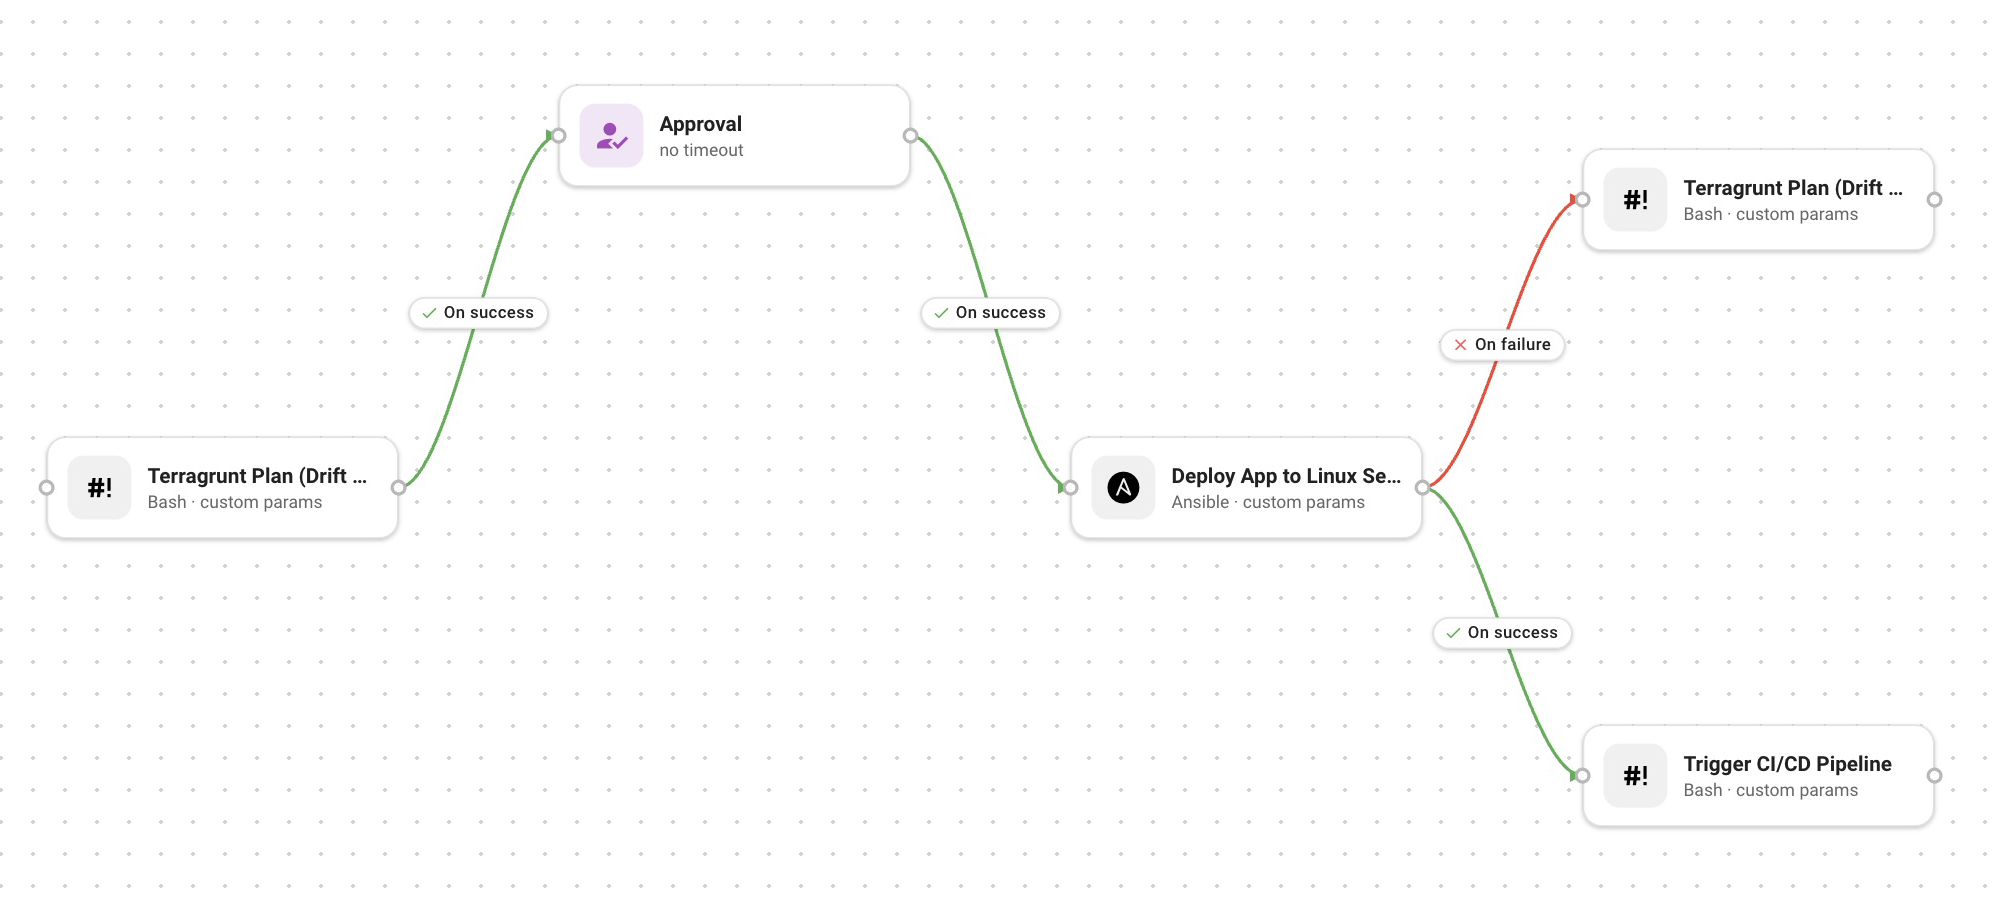
Task: Click the red X icon in On failure label
Action: point(1460,345)
